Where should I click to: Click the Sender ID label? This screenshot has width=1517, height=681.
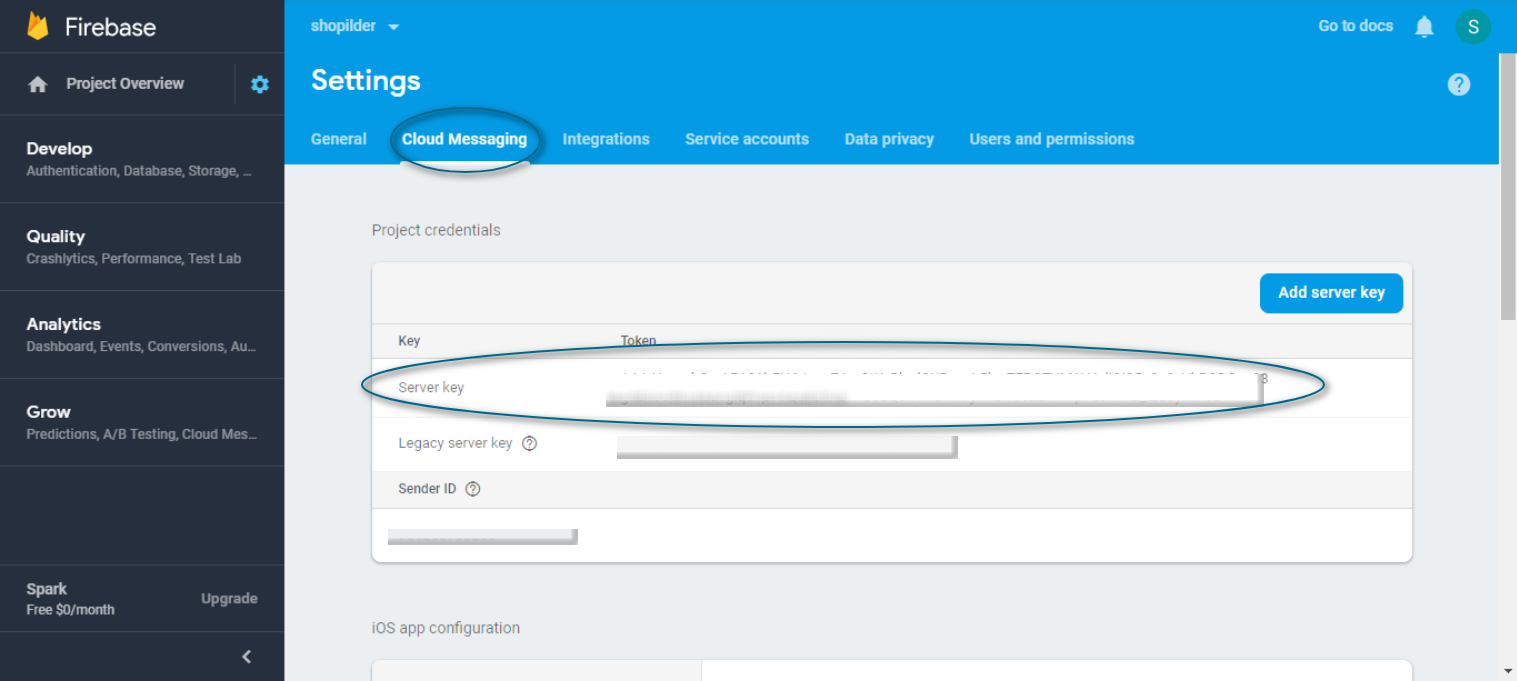427,489
